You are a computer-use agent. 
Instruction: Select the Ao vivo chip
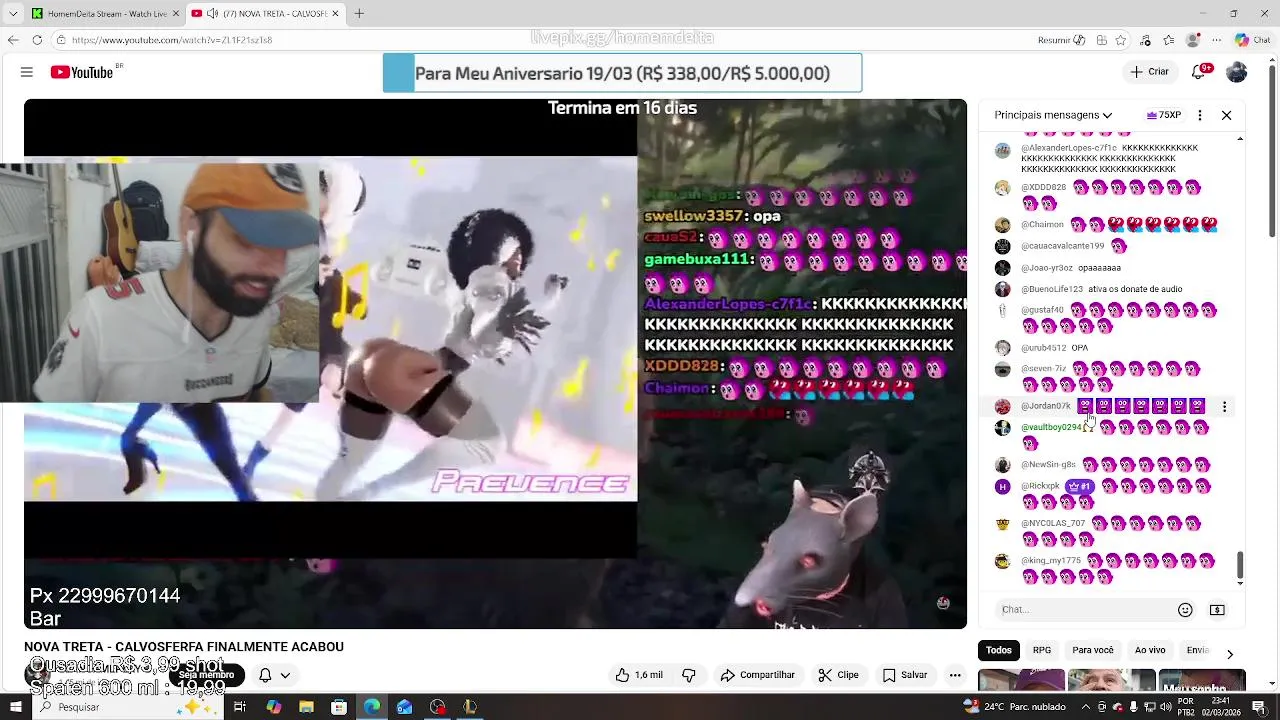point(1150,650)
